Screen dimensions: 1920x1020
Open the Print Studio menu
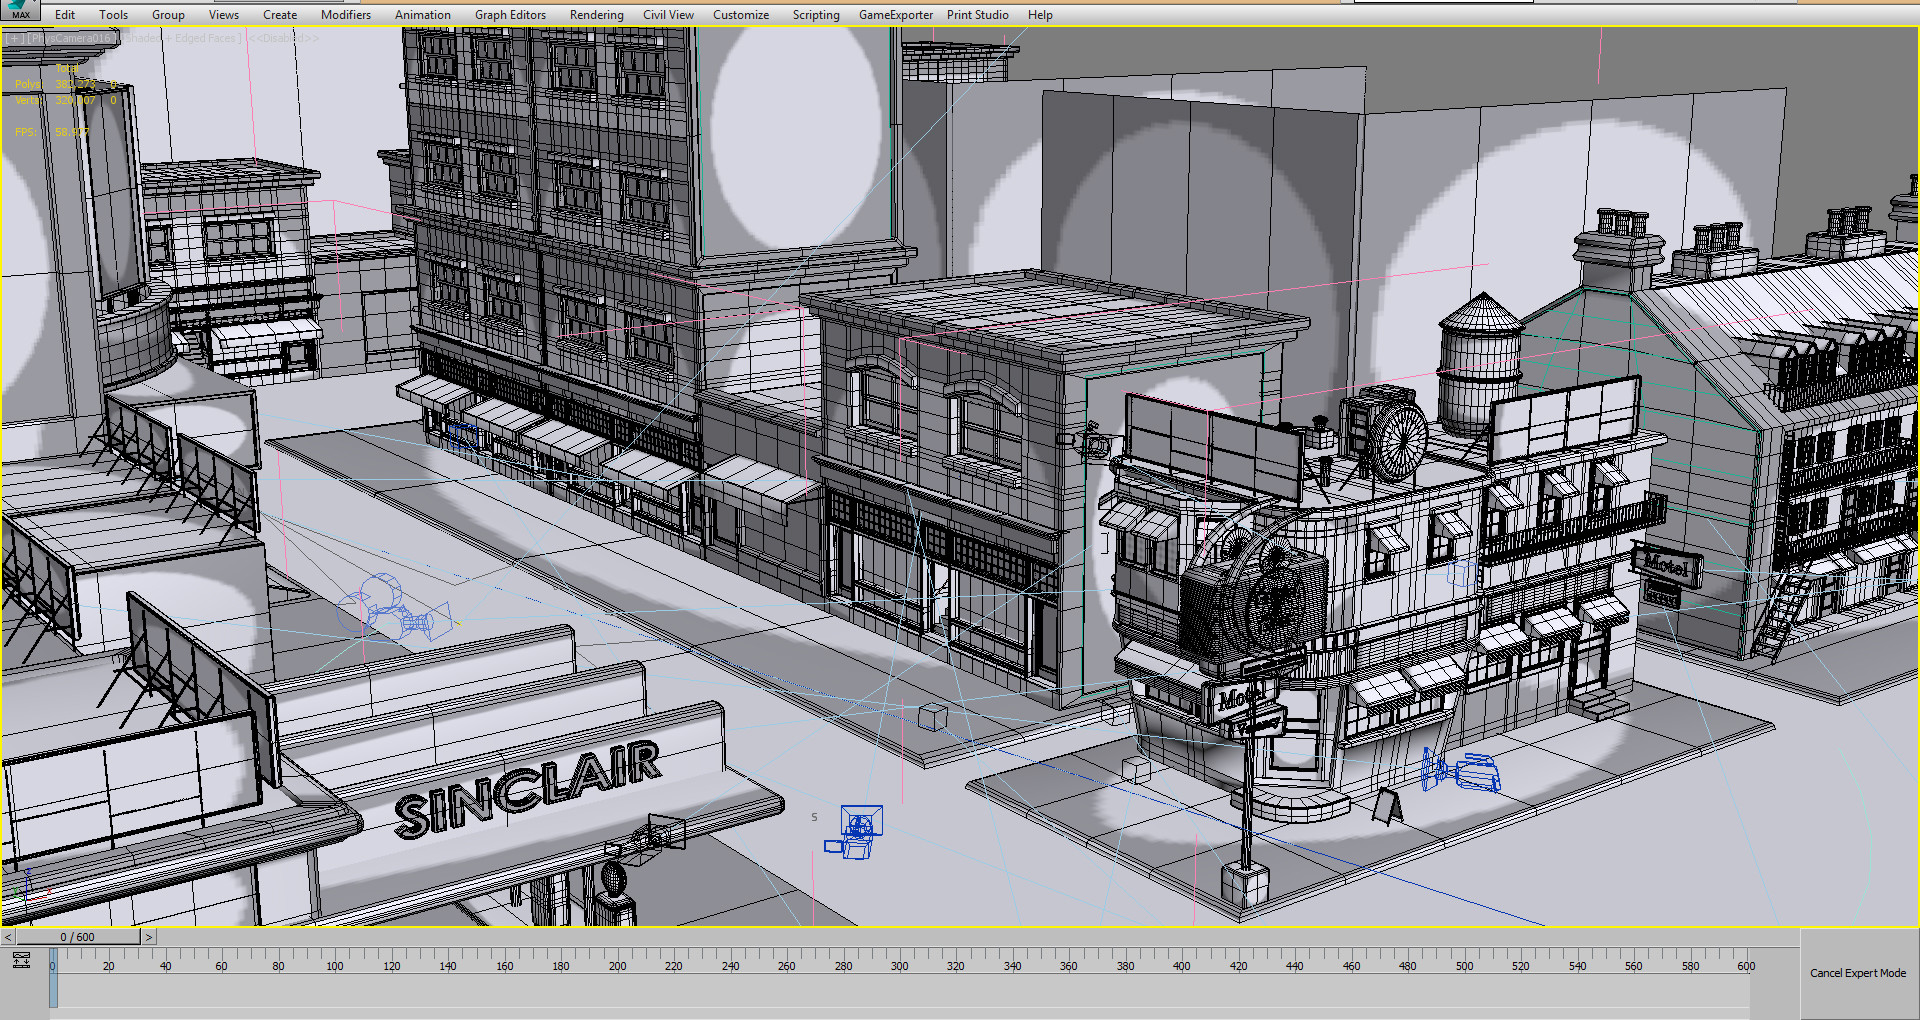(x=978, y=14)
